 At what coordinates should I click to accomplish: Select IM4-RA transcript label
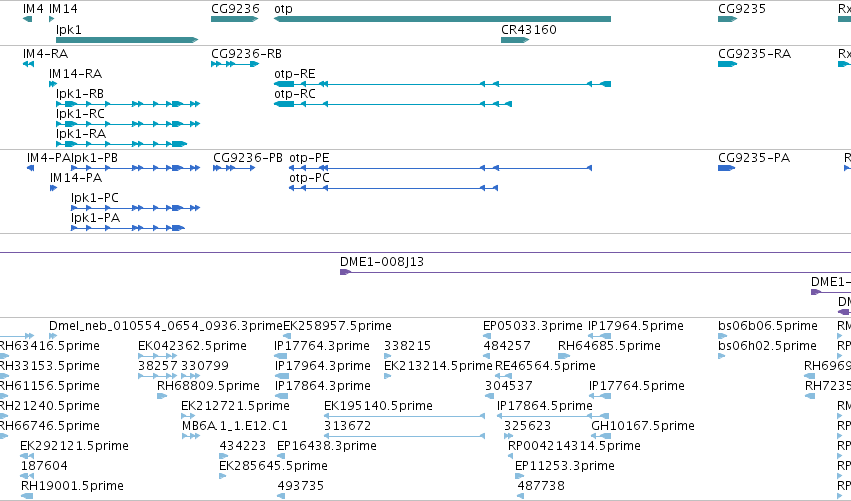[x=46, y=54]
